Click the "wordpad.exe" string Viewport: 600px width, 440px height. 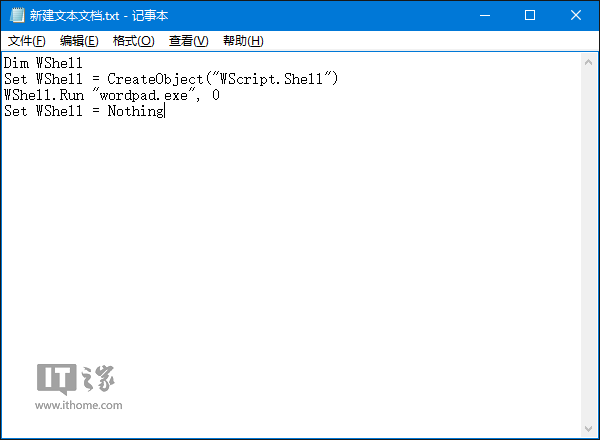(143, 95)
